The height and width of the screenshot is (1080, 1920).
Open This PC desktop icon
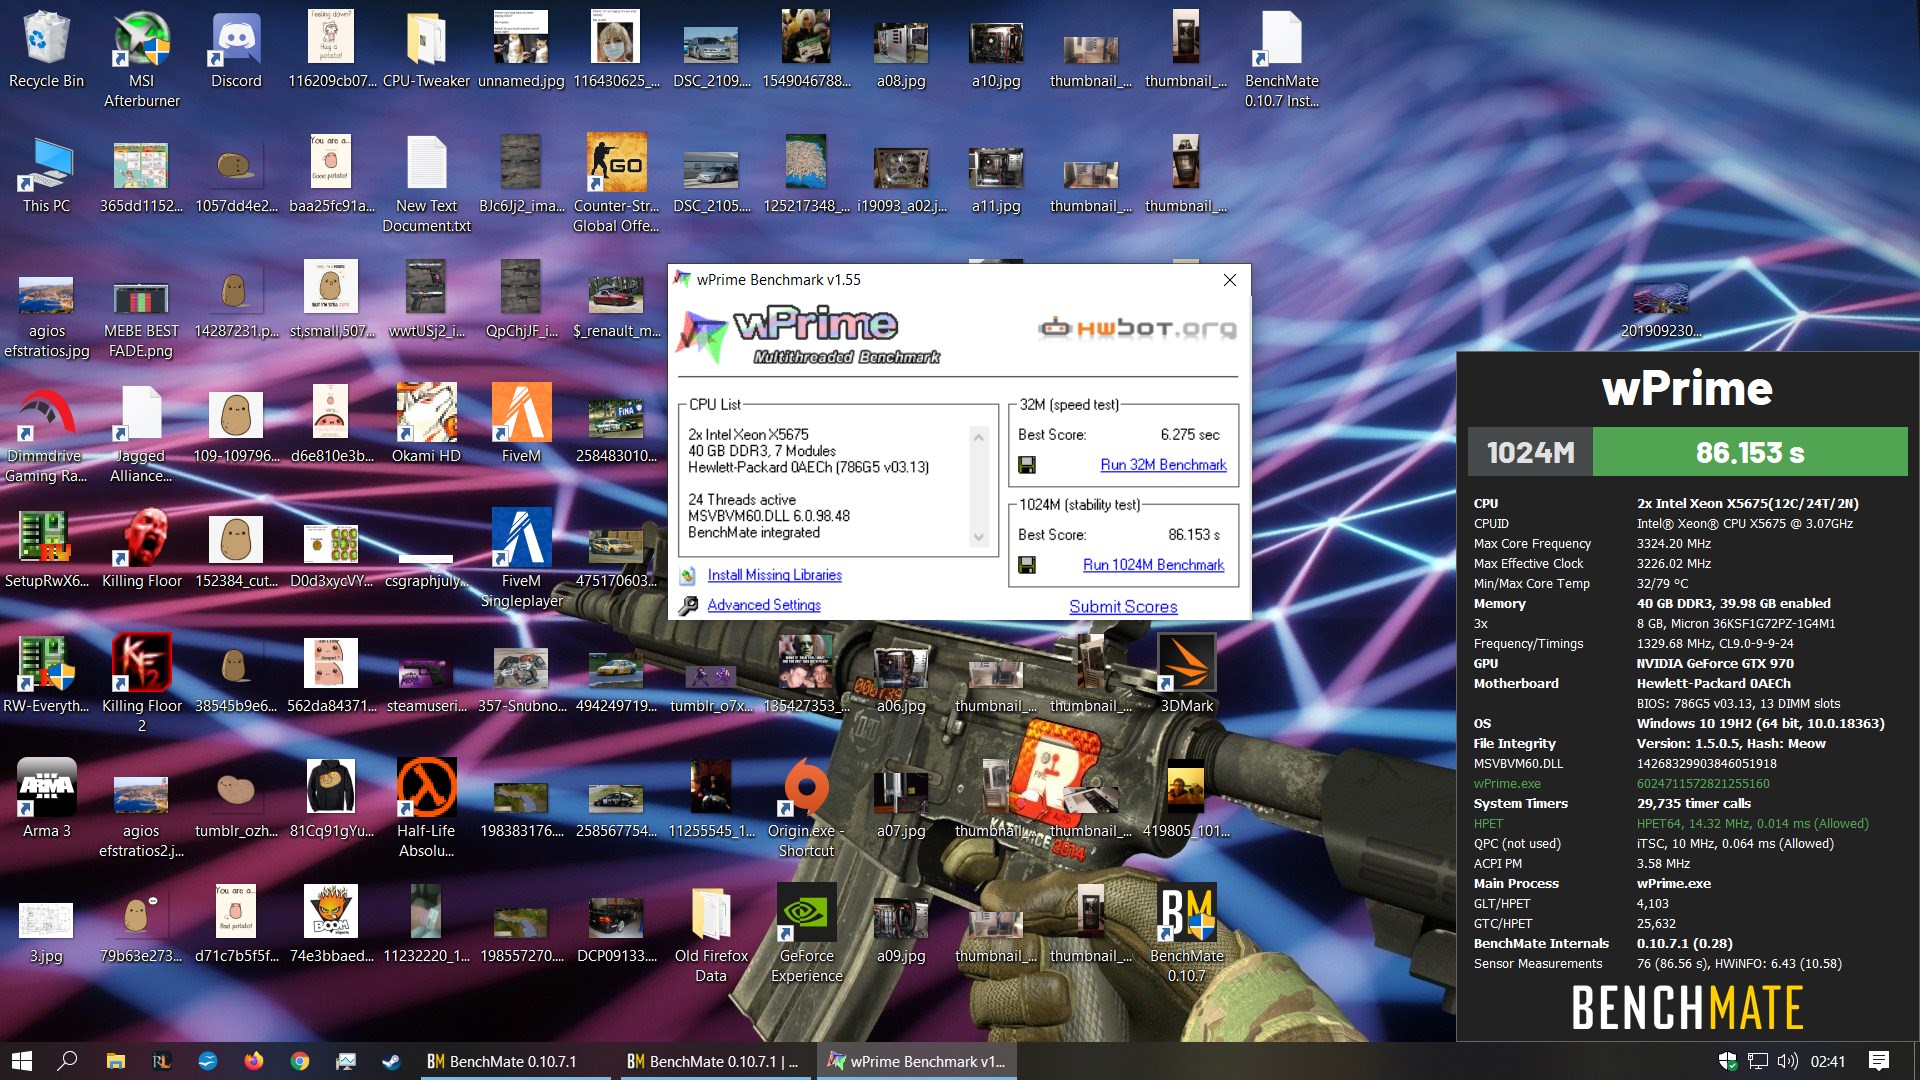pos(46,175)
